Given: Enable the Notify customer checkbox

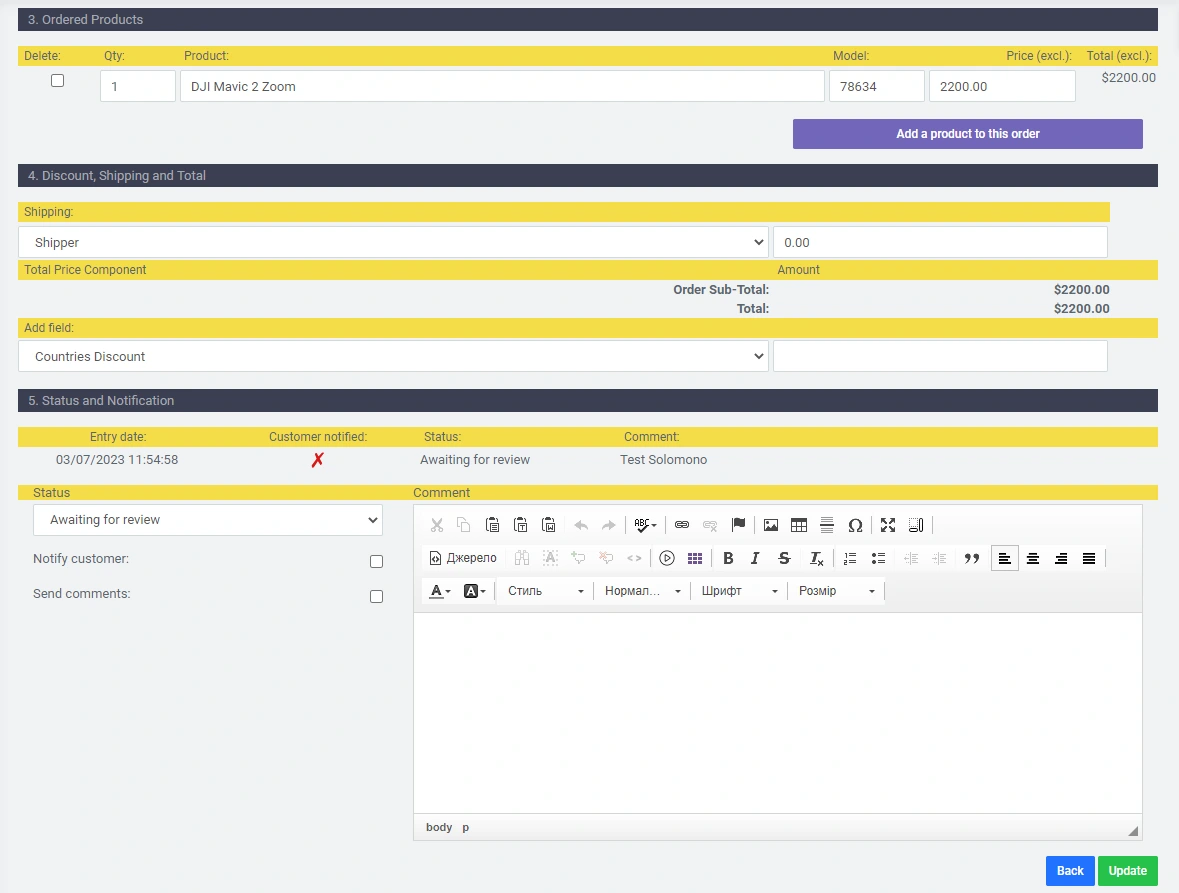Looking at the screenshot, I should (376, 562).
